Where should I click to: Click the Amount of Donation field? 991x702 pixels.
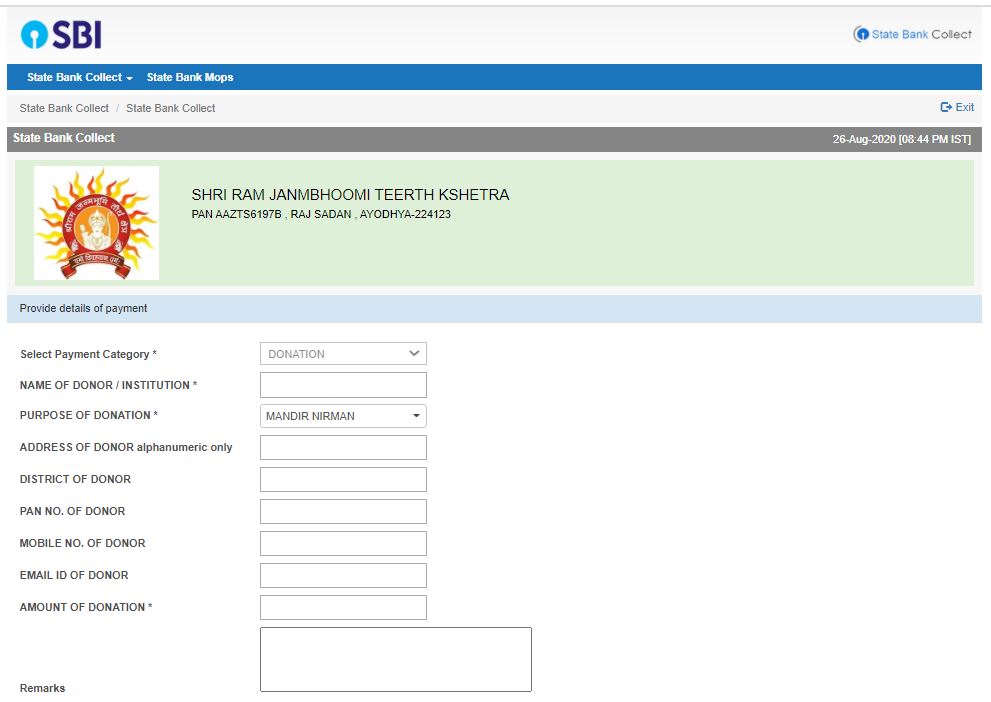tap(343, 607)
